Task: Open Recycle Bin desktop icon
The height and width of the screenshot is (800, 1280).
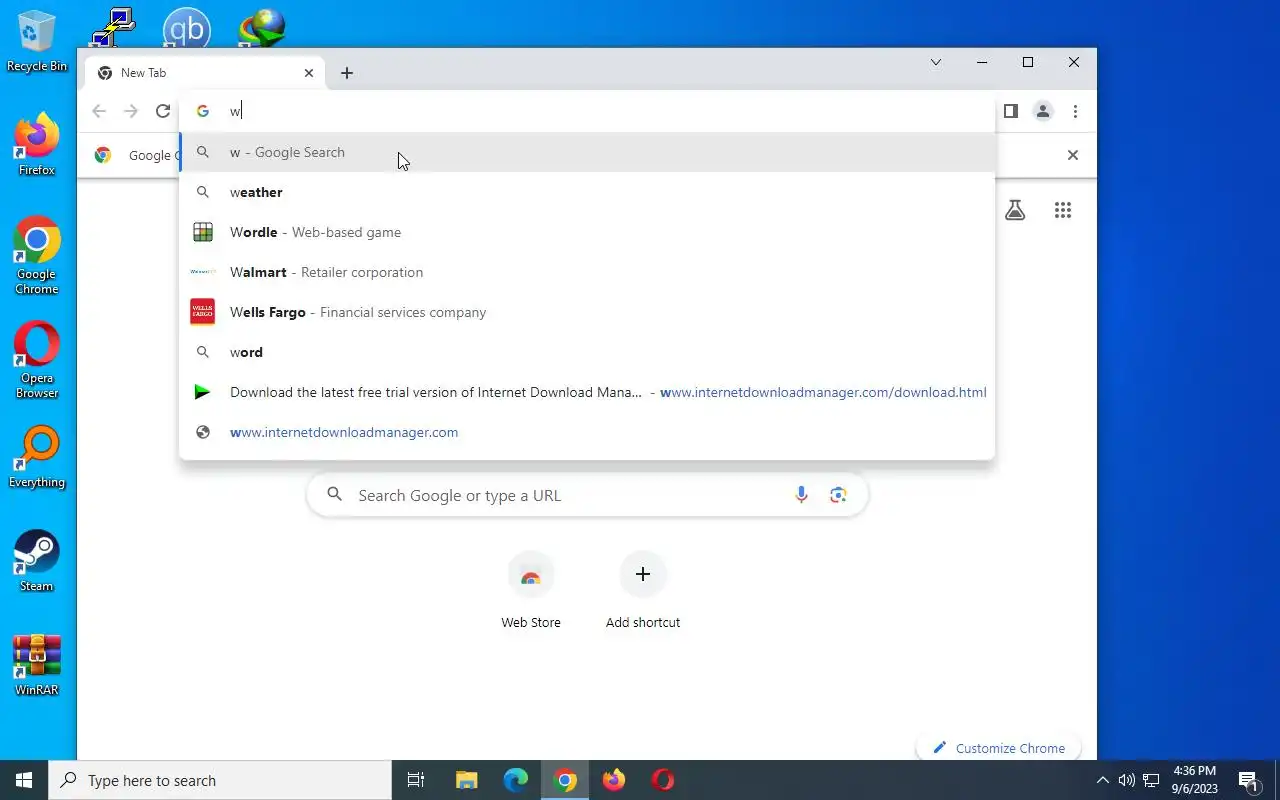Action: [37, 41]
